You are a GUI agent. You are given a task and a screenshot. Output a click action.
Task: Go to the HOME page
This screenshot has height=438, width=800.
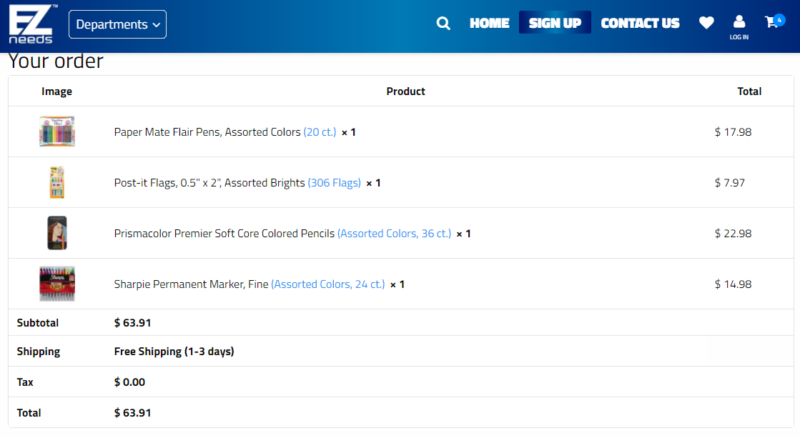(x=489, y=23)
